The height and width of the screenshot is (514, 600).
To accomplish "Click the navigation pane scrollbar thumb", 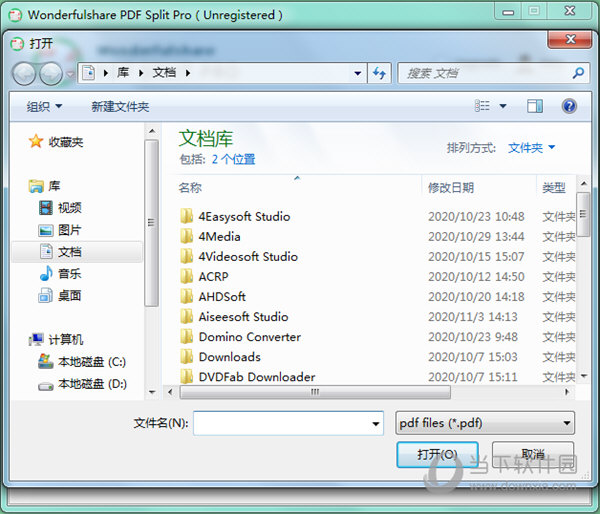I will point(152,223).
